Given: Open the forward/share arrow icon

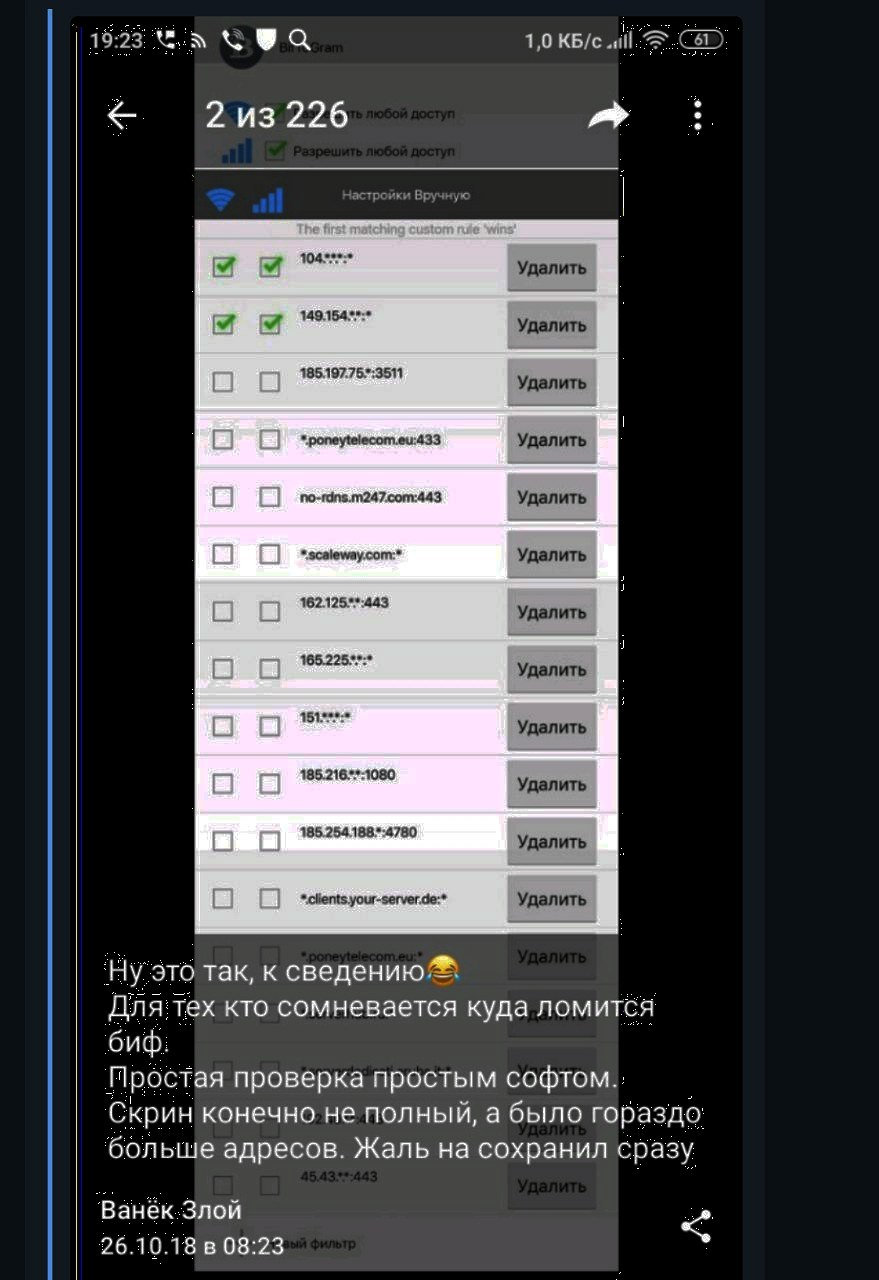Looking at the screenshot, I should (x=608, y=116).
